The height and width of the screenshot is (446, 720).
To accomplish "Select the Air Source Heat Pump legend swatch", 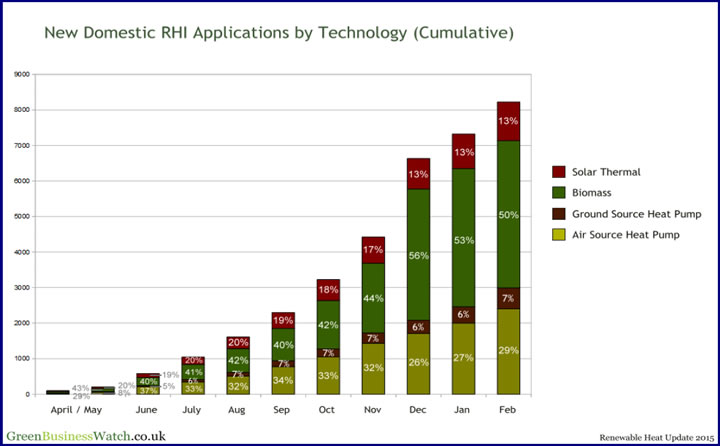I will [x=559, y=234].
